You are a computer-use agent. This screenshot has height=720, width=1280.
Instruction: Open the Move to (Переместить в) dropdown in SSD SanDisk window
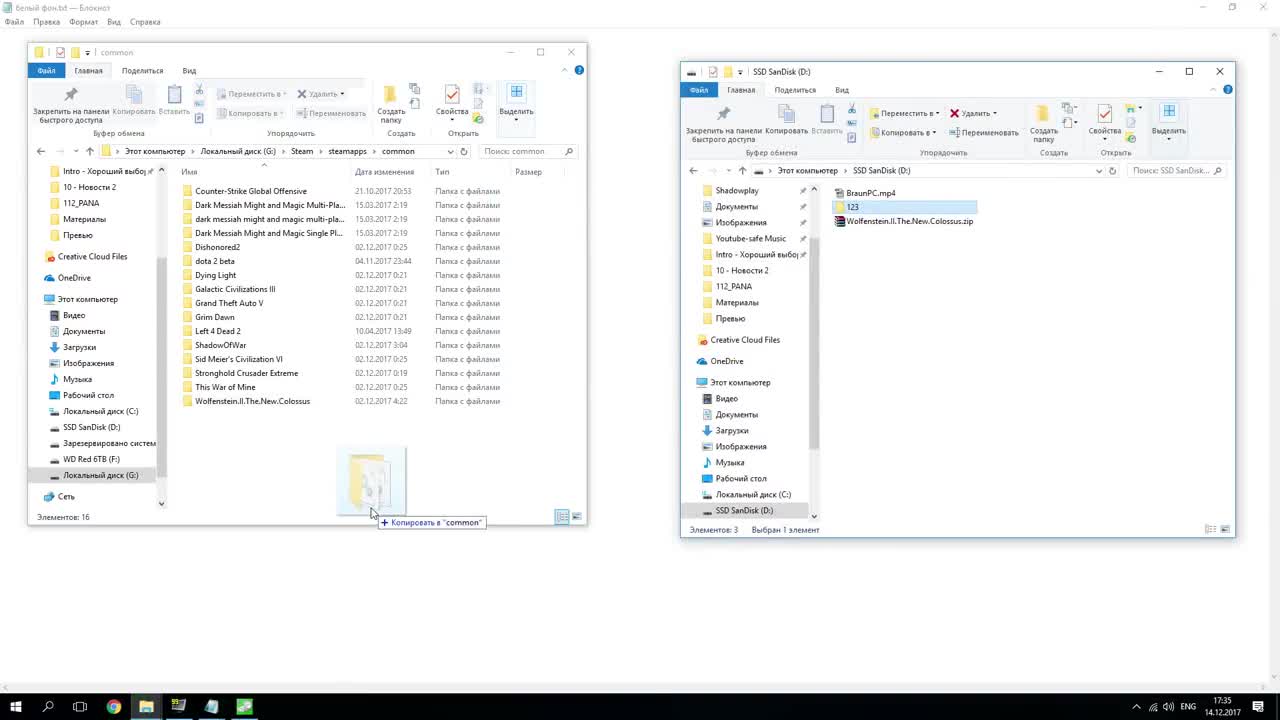click(x=904, y=113)
